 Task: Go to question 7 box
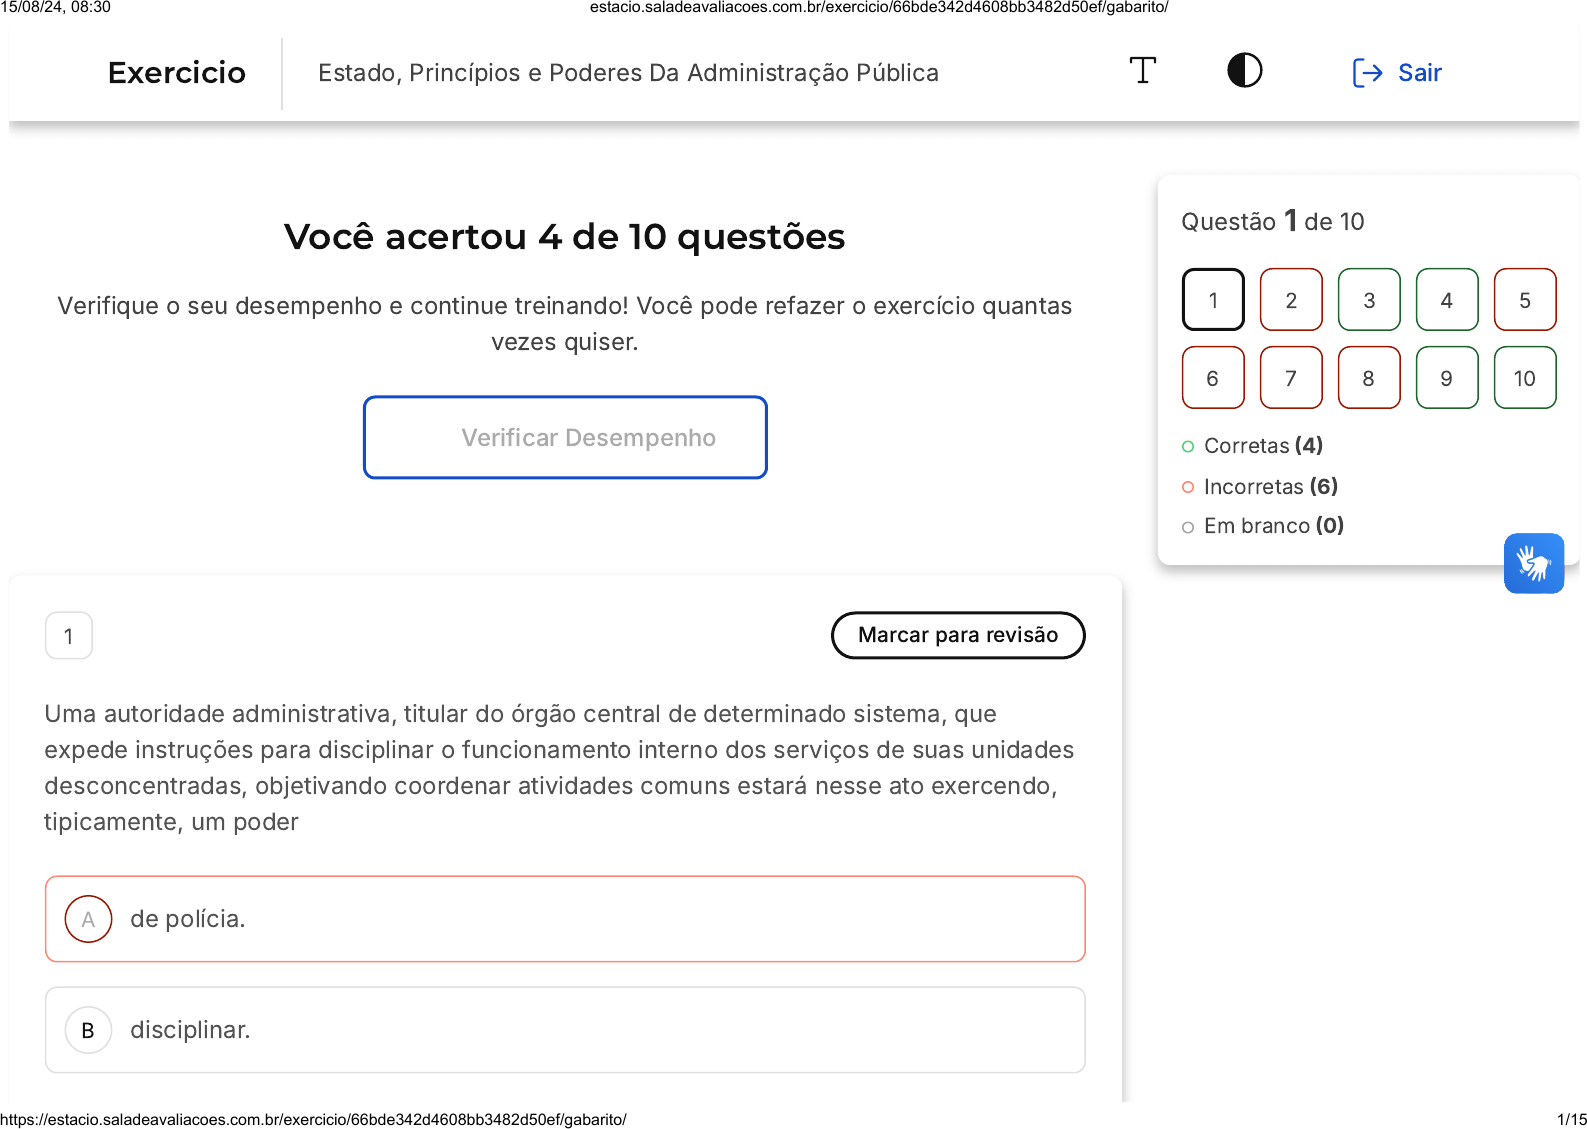1290,378
